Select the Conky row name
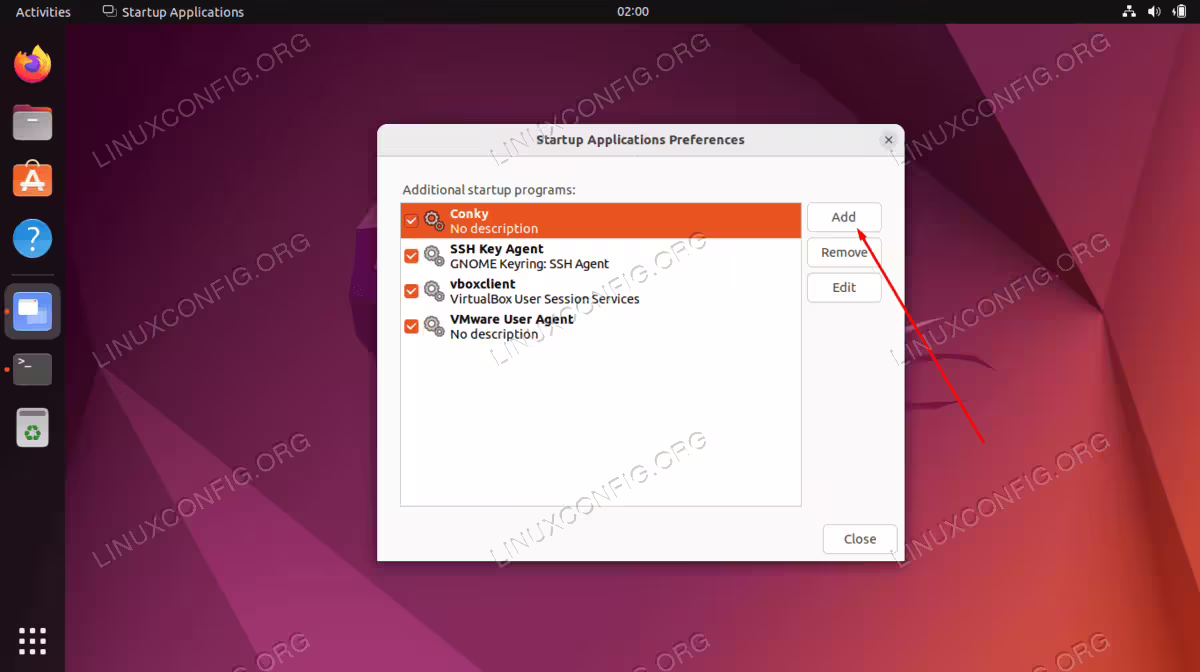Image resolution: width=1200 pixels, height=672 pixels. pos(469,214)
